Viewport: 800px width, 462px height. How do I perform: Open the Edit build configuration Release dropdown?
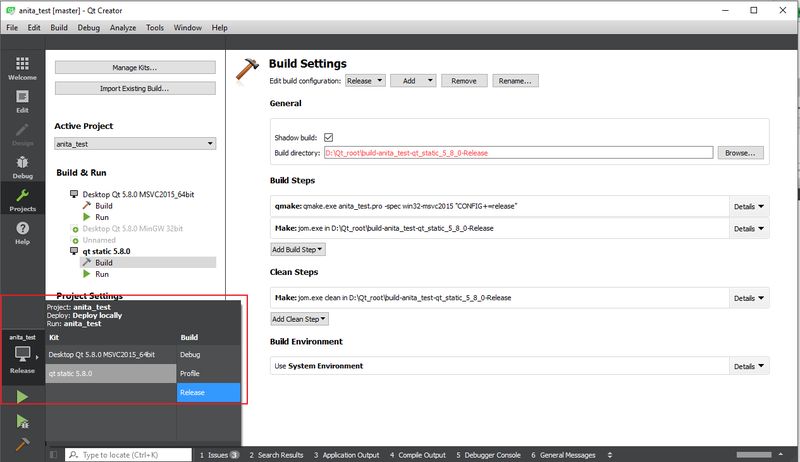pos(365,81)
